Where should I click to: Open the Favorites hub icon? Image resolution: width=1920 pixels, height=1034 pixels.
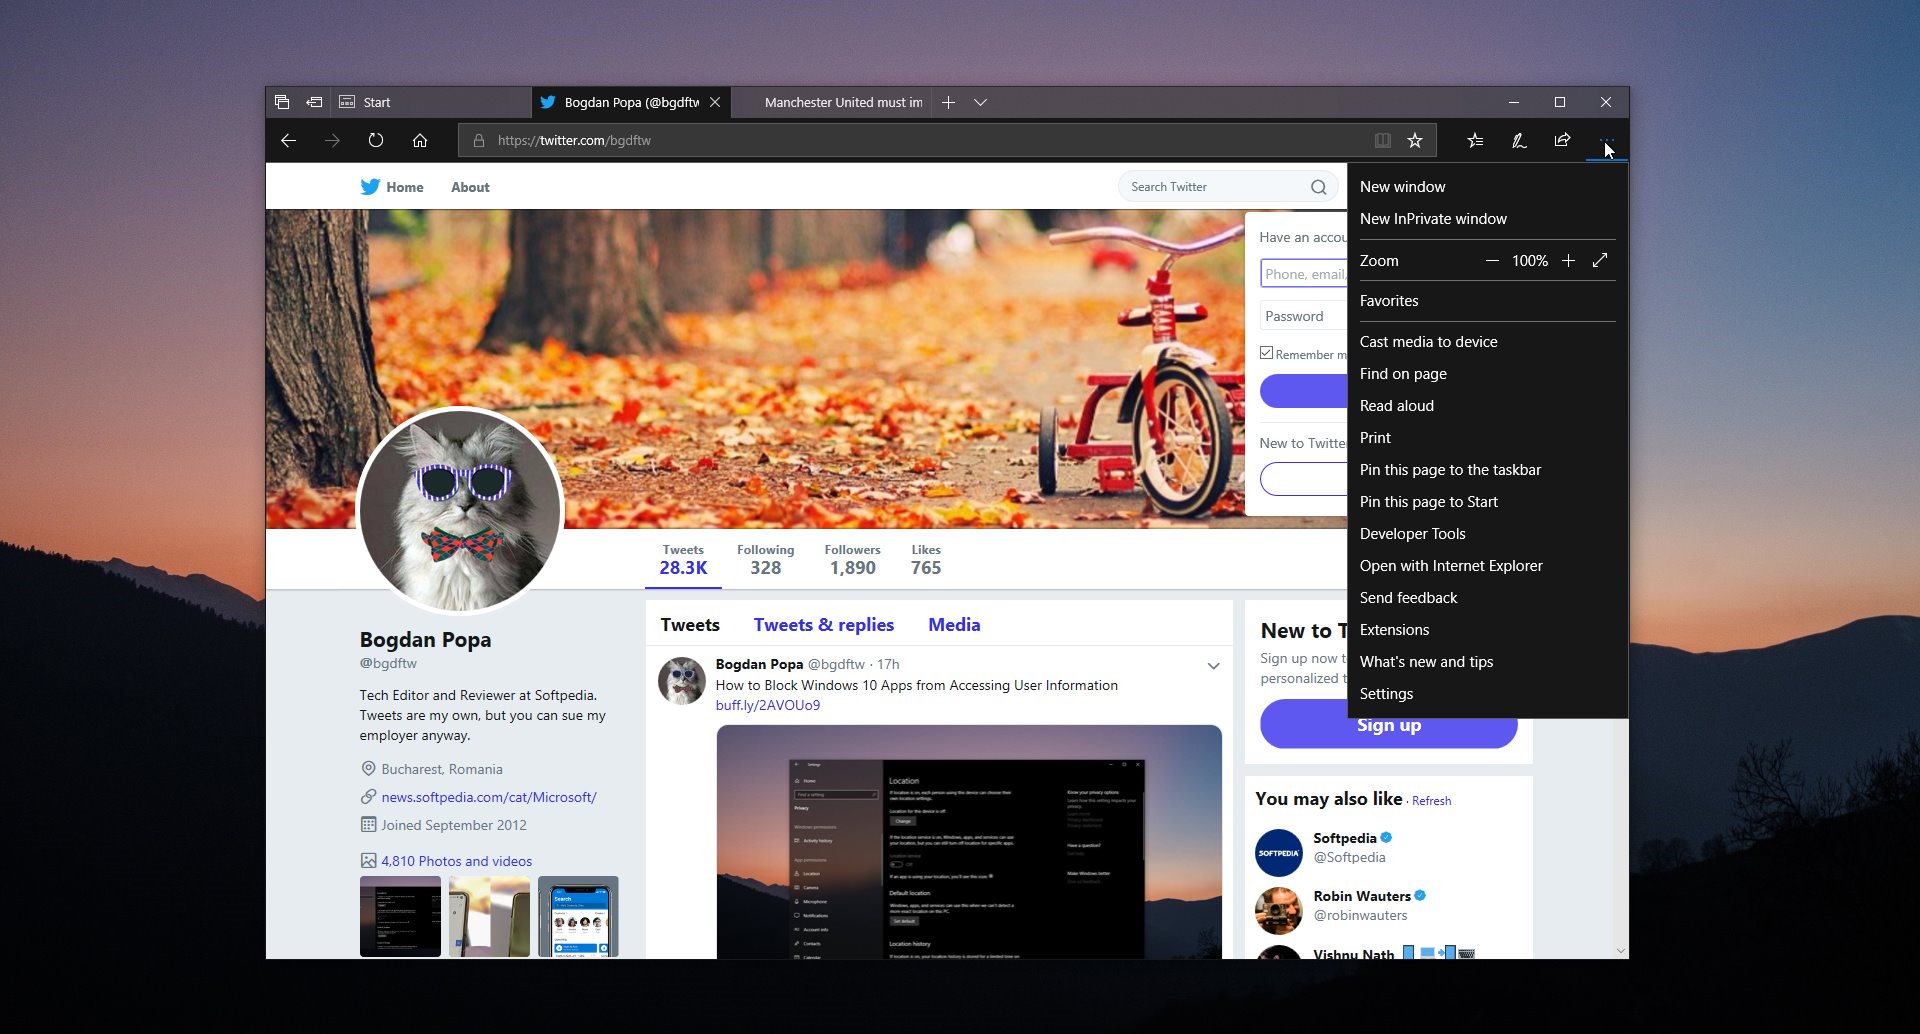(1475, 141)
